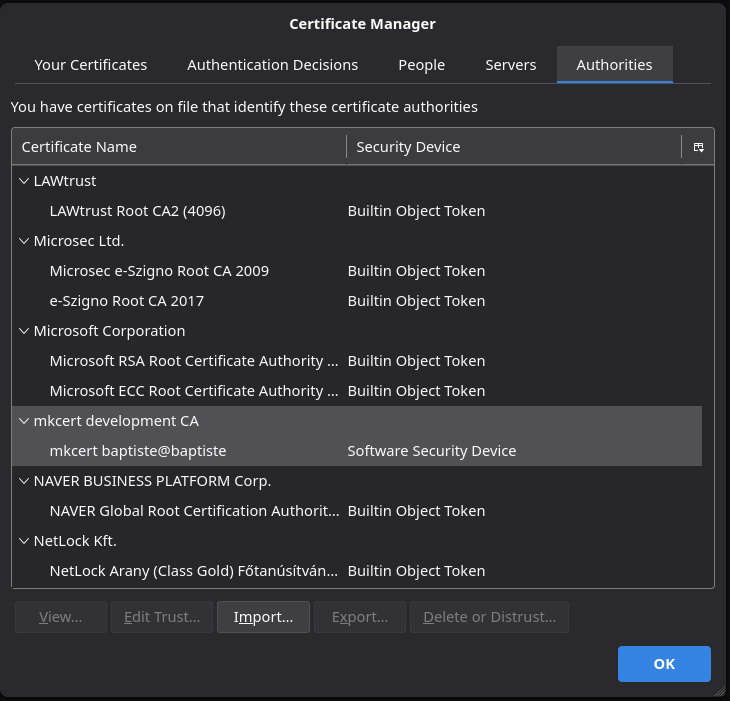Click the View... button
Viewport: 730px width, 701px height.
[61, 617]
